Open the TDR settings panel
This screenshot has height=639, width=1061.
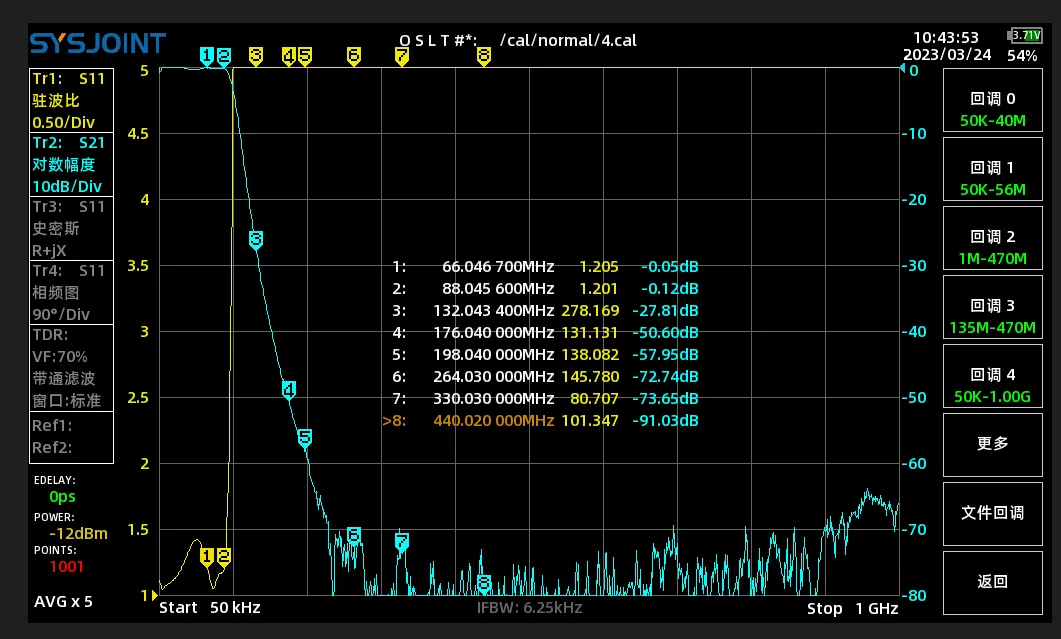(x=71, y=368)
